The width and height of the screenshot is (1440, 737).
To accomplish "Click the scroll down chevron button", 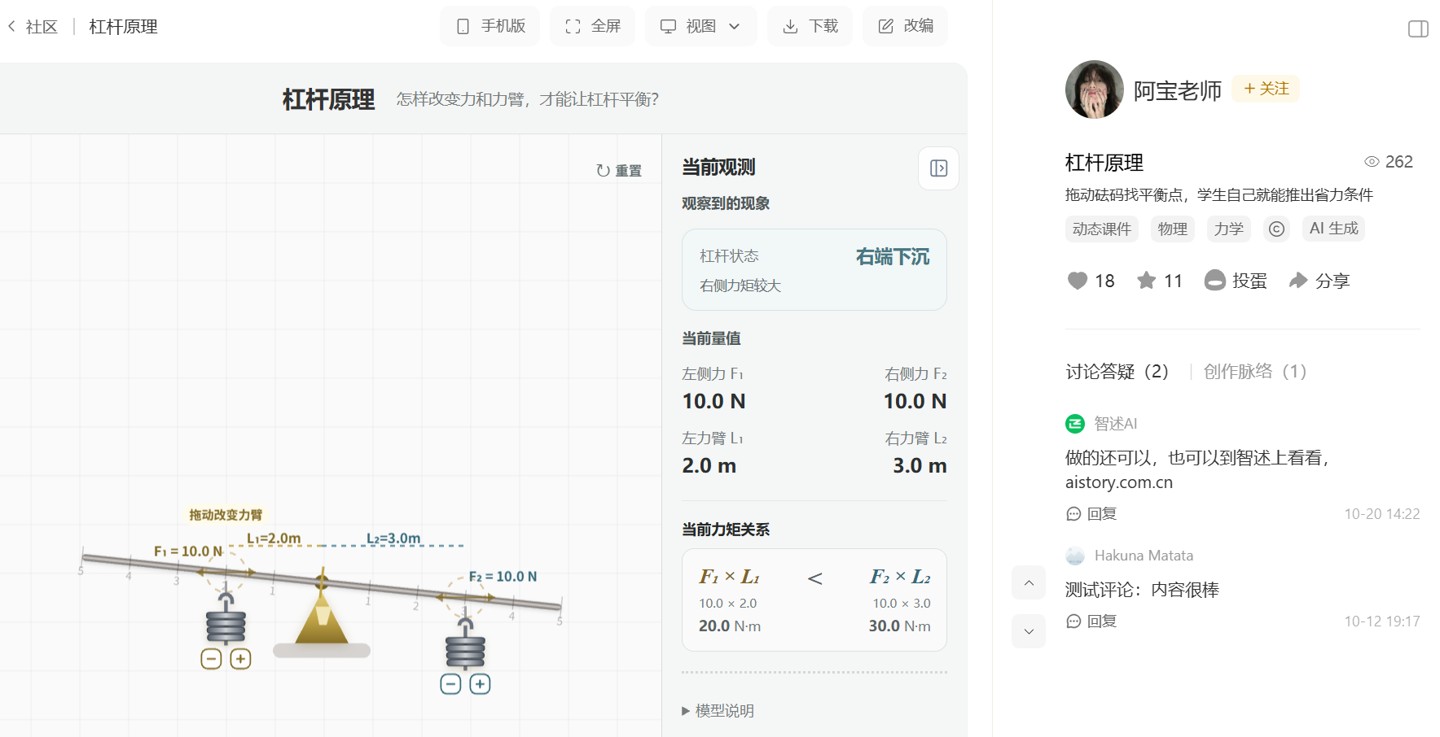I will tap(1029, 632).
